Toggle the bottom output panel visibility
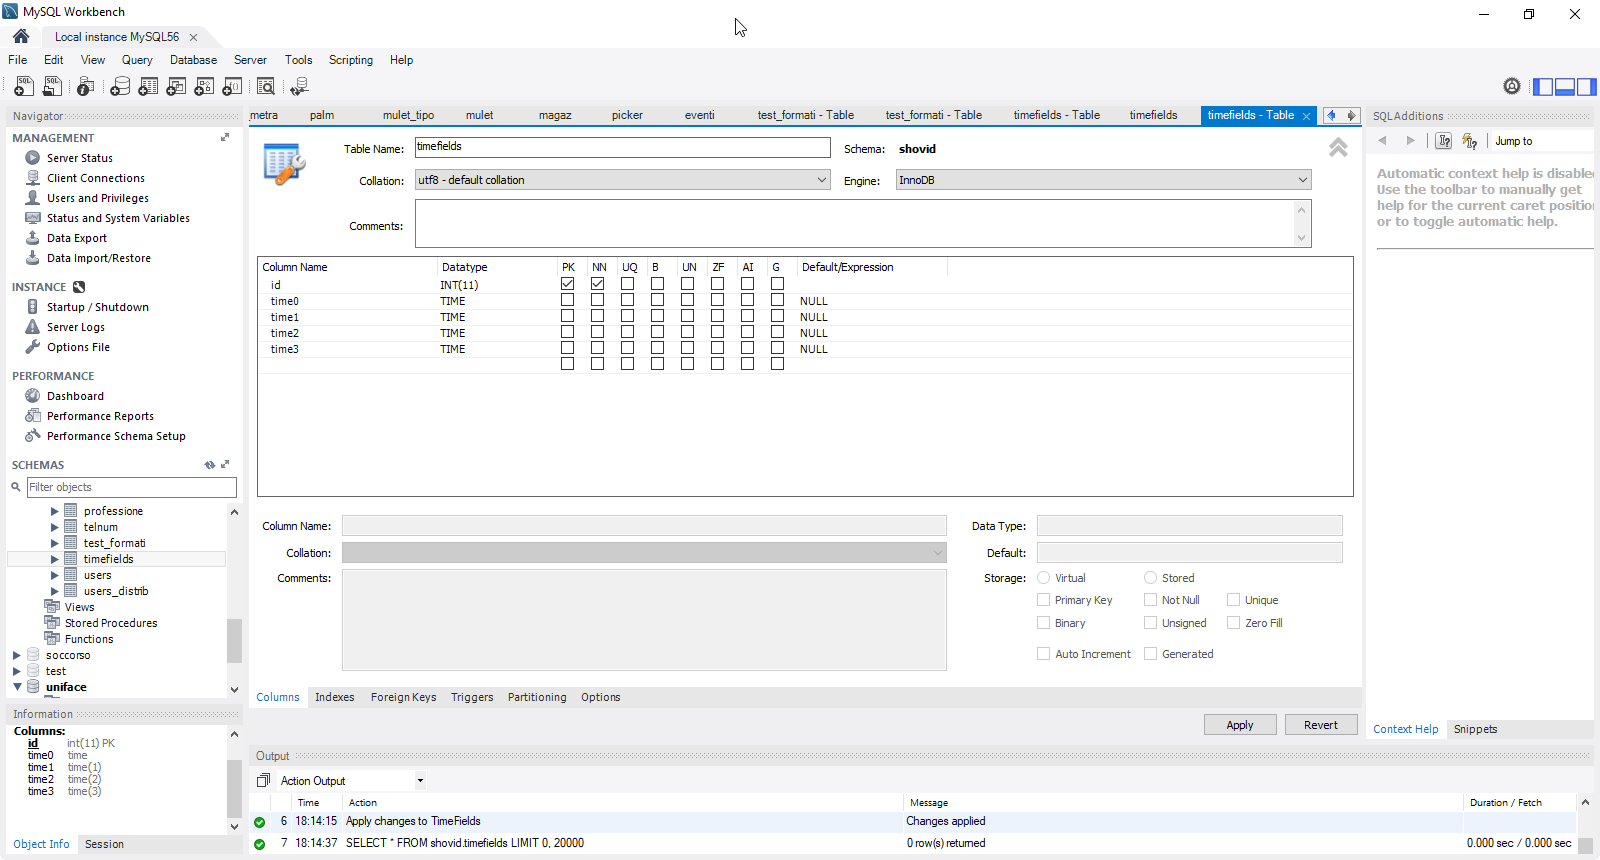1600x860 pixels. tap(1565, 87)
